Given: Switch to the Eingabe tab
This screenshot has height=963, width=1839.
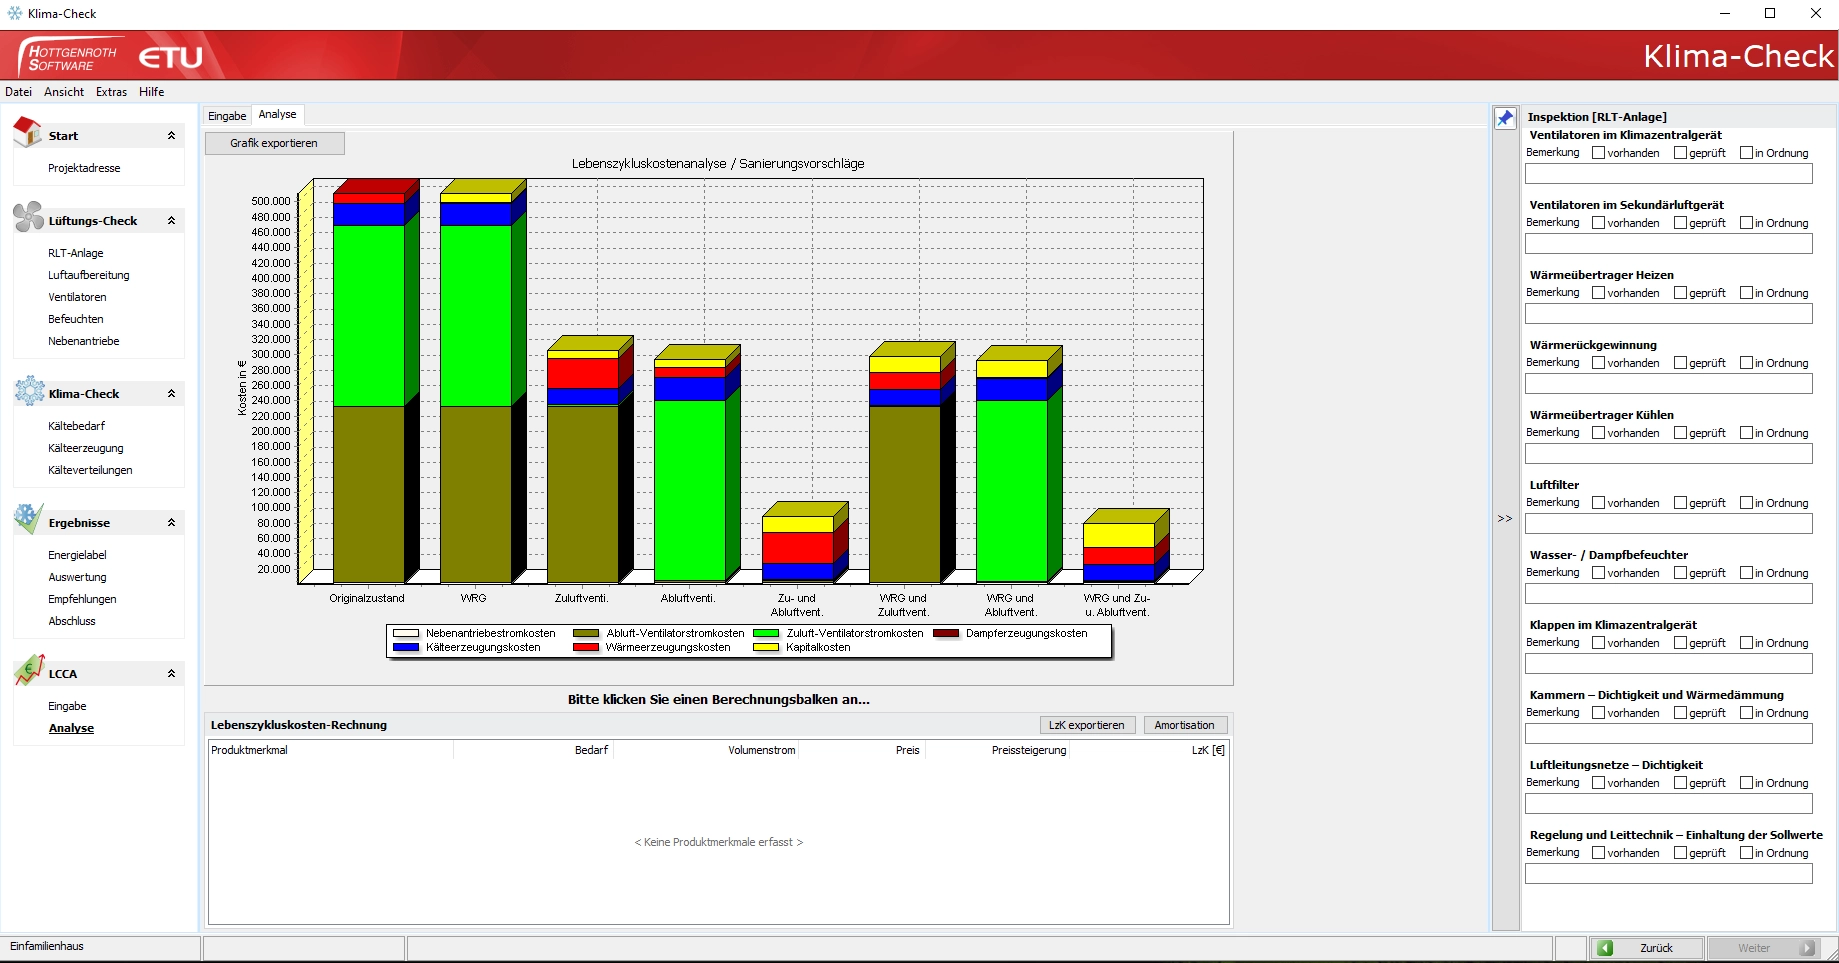Looking at the screenshot, I should point(227,116).
